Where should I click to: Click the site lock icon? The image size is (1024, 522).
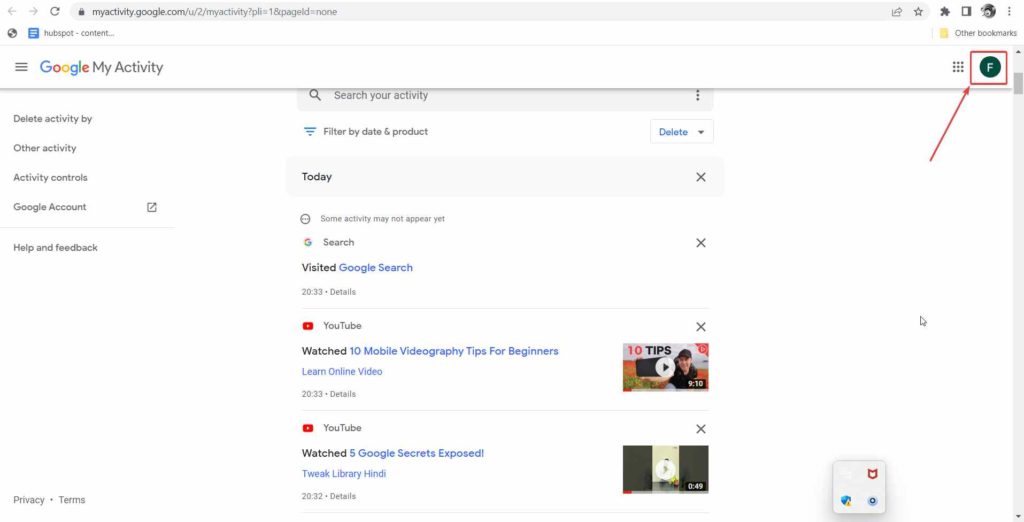coord(81,12)
